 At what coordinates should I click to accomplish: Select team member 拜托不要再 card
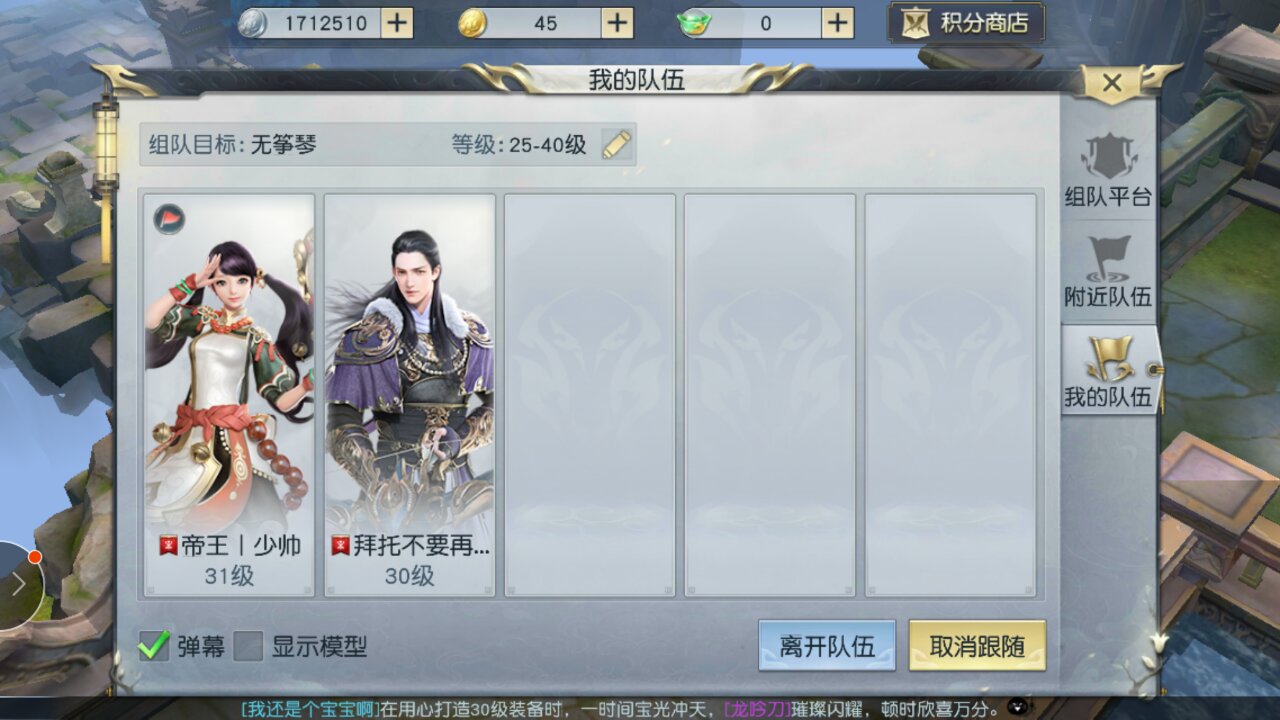tap(410, 395)
